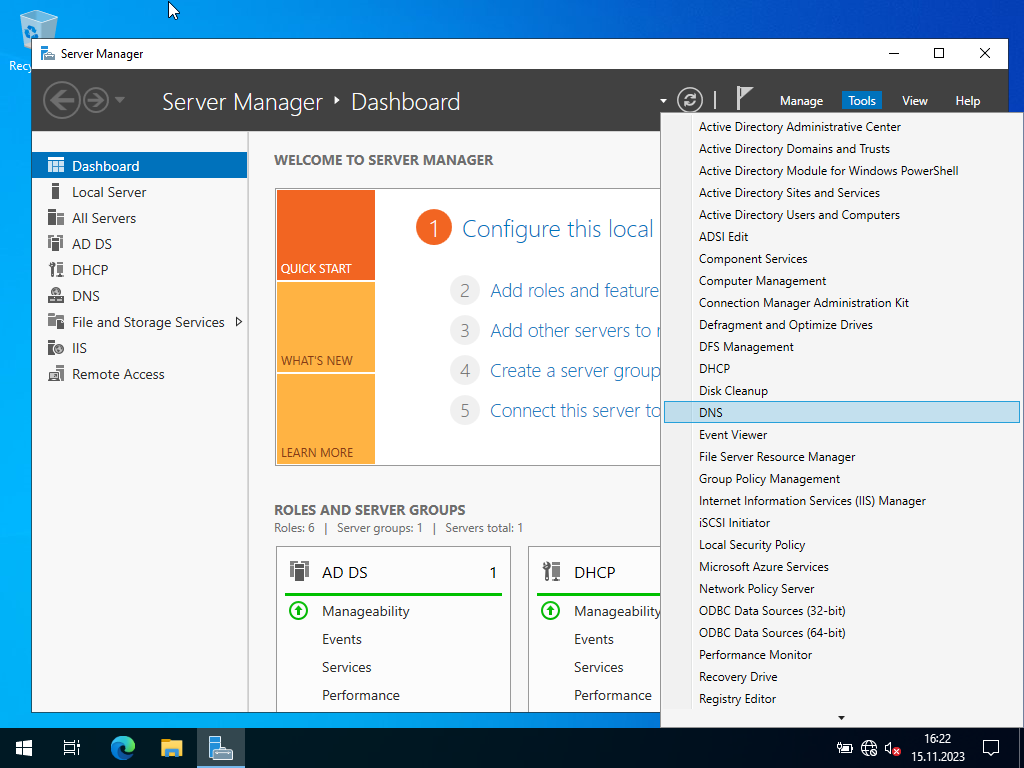1024x768 pixels.
Task: Select DNS from the Tools menu
Action: tap(842, 412)
